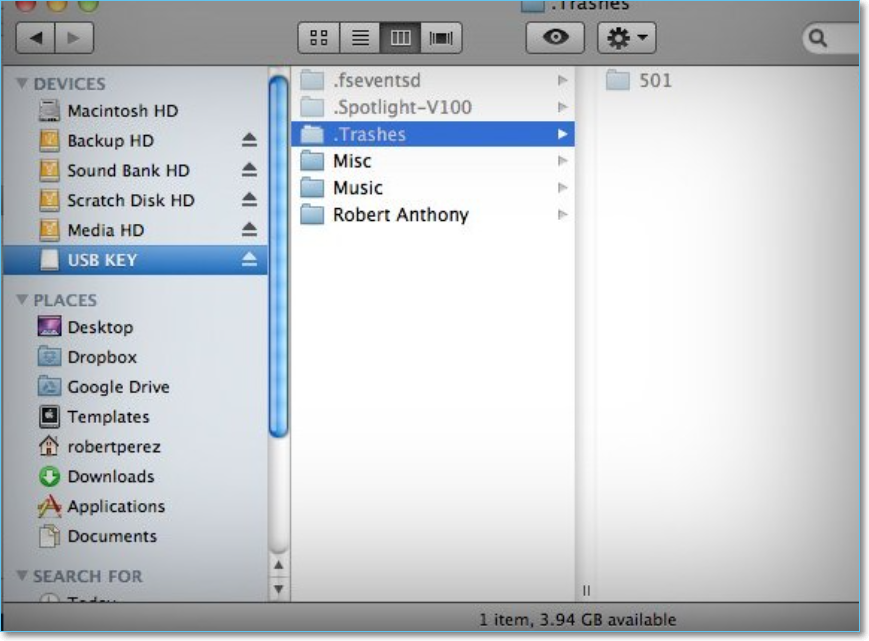Collapse the PLACES sidebar section
This screenshot has height=641, width=869.
pyautogui.click(x=22, y=300)
